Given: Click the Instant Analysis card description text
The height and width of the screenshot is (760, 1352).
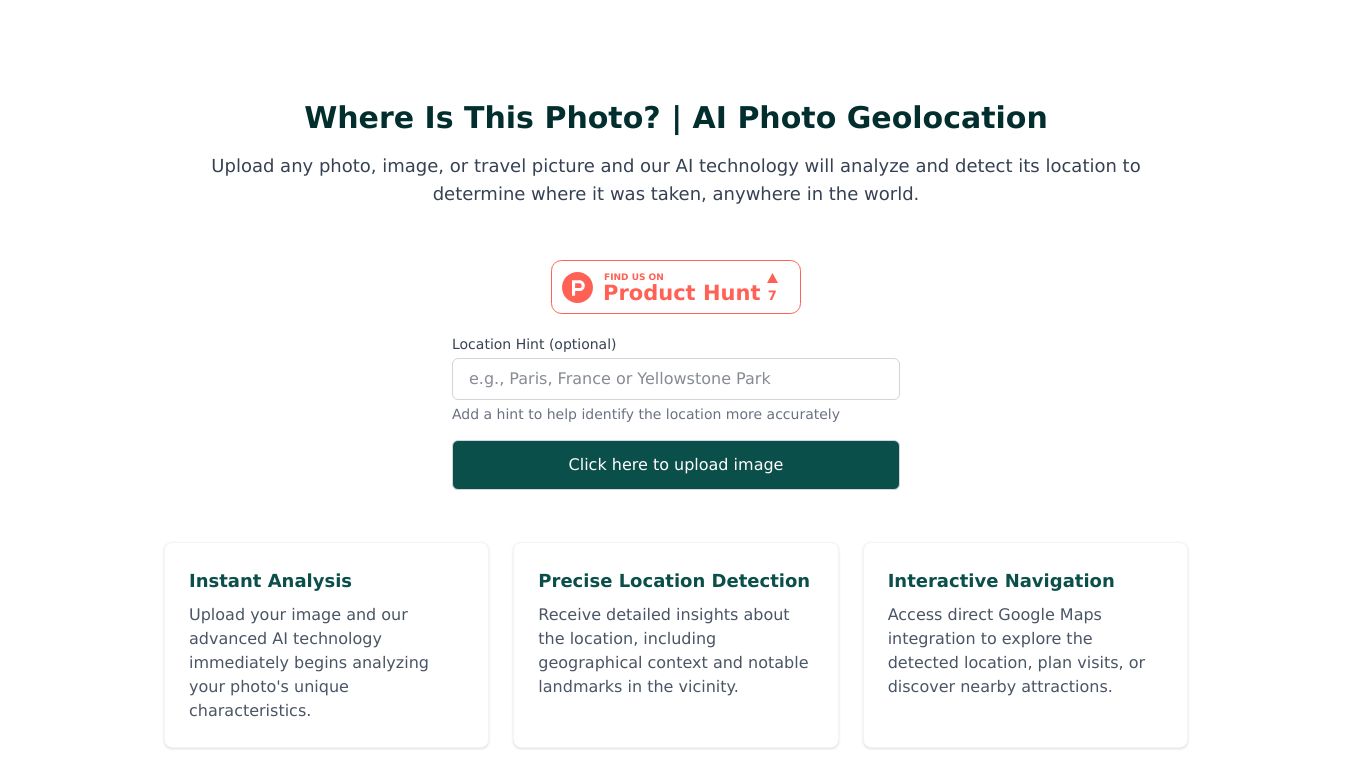Looking at the screenshot, I should pyautogui.click(x=308, y=662).
